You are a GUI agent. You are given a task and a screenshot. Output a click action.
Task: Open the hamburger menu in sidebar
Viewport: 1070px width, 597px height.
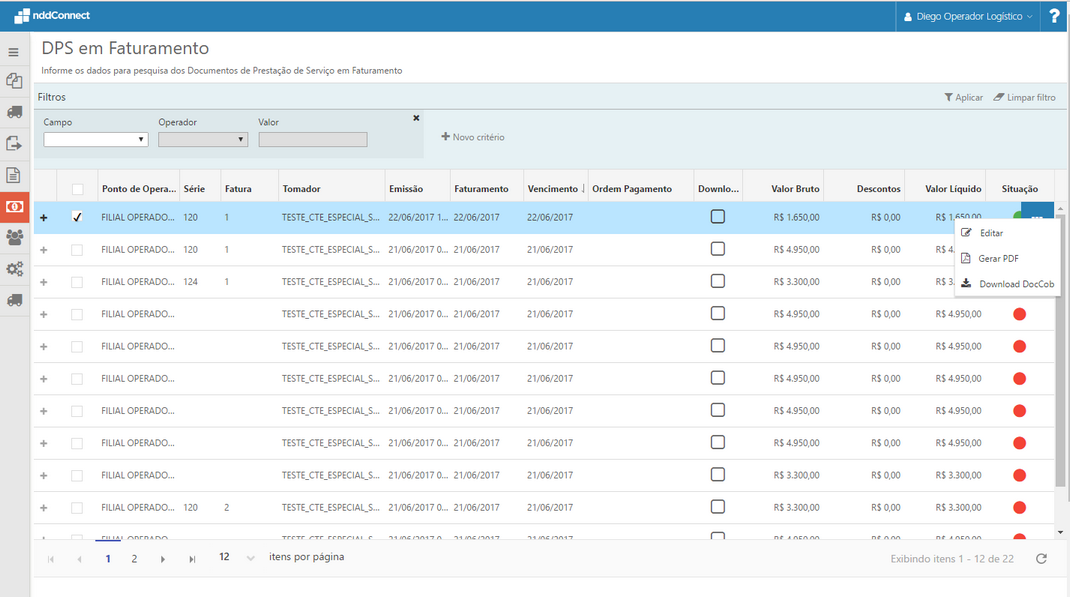[14, 52]
